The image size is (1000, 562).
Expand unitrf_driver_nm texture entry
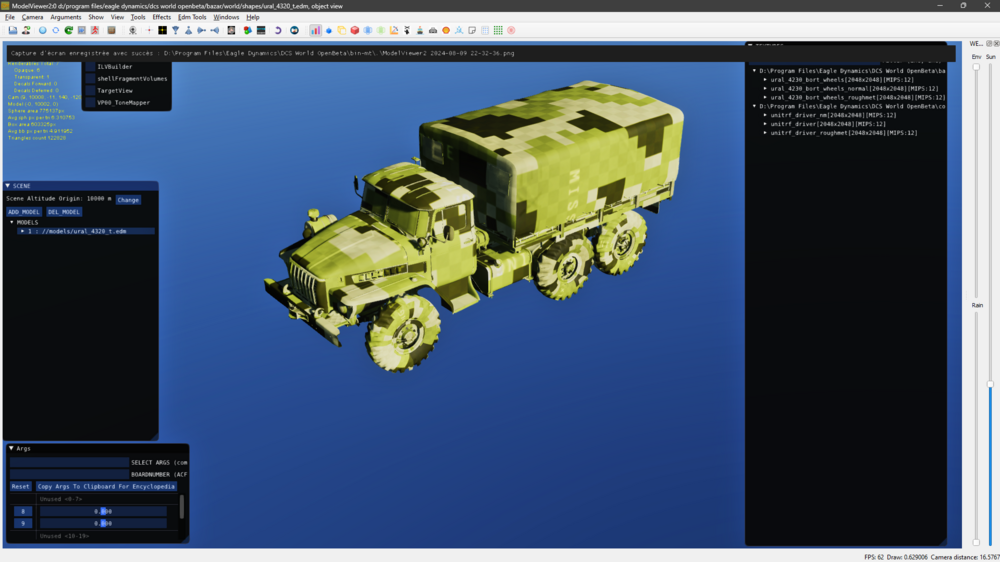point(765,115)
